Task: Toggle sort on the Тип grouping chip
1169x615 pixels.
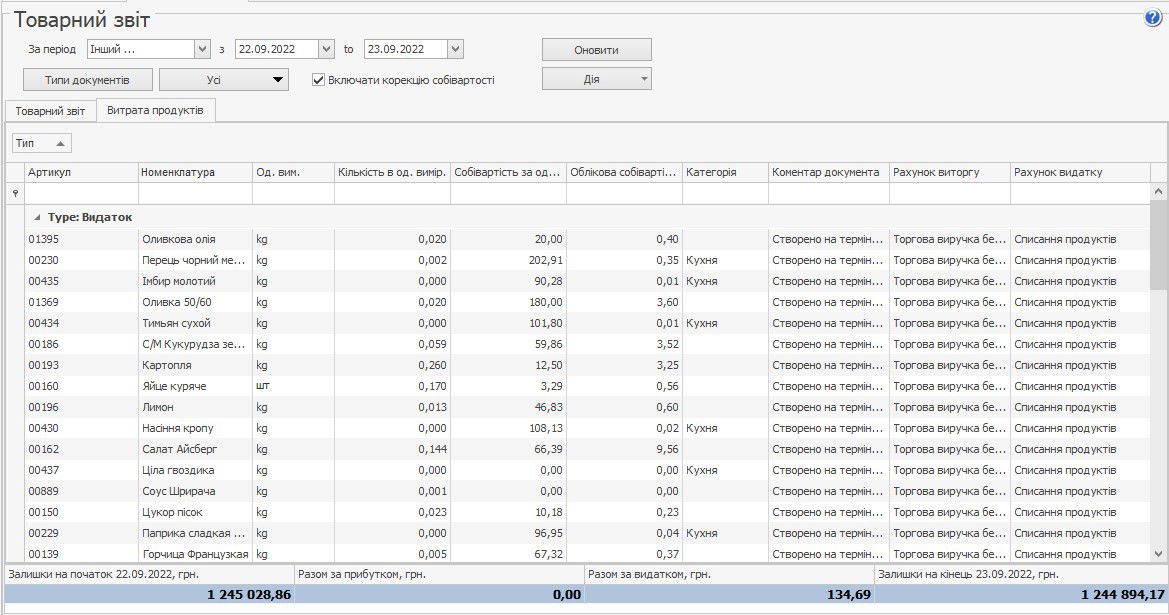Action: (x=41, y=144)
